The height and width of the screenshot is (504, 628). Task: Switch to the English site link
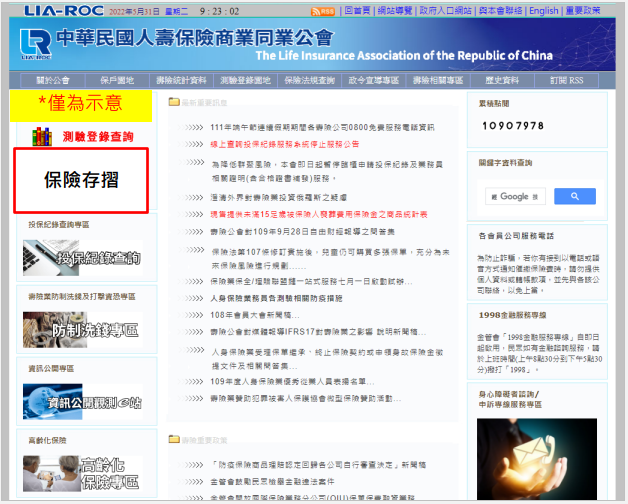click(x=543, y=11)
